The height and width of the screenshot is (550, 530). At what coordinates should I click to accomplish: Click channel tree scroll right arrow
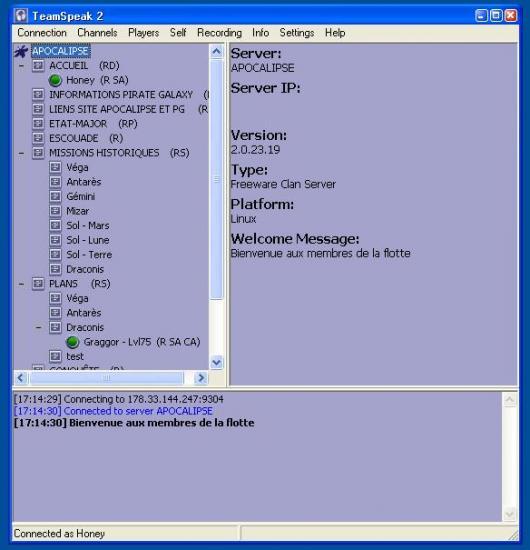point(201,378)
